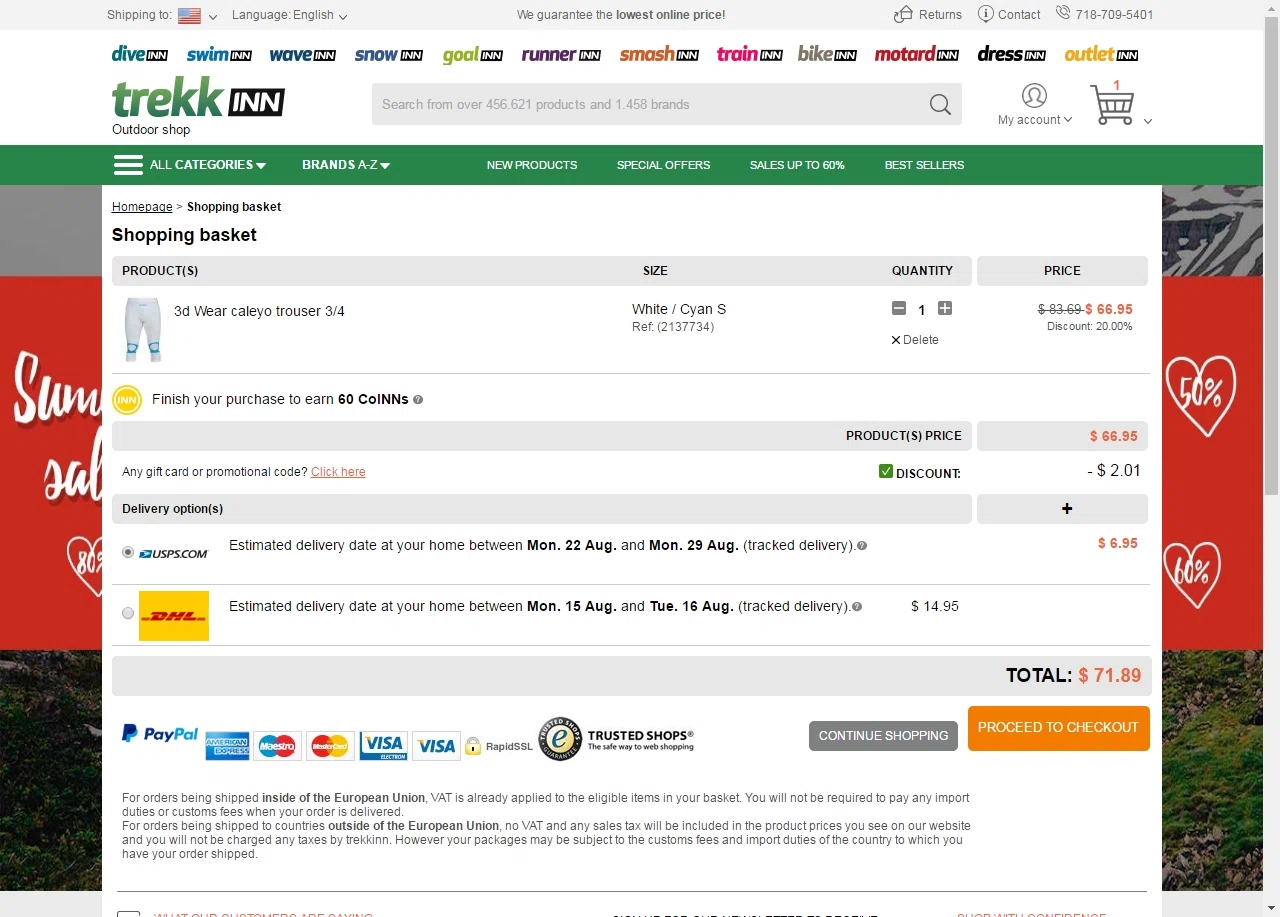Click the RapidSSL lock badge
The height and width of the screenshot is (917, 1280).
click(x=501, y=746)
